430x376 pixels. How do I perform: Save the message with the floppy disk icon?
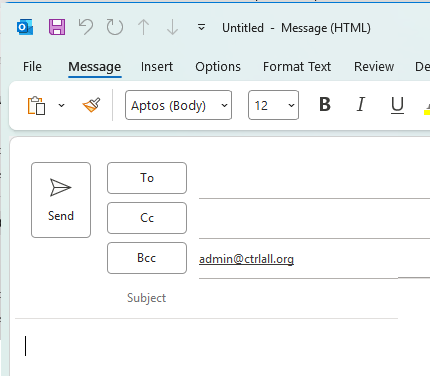pos(57,27)
